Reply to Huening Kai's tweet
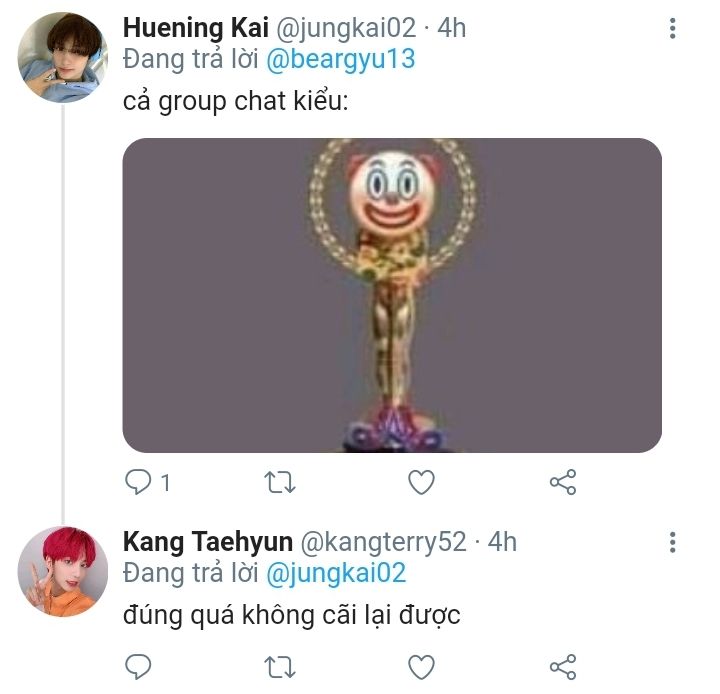This screenshot has width=720, height=694. (138, 482)
